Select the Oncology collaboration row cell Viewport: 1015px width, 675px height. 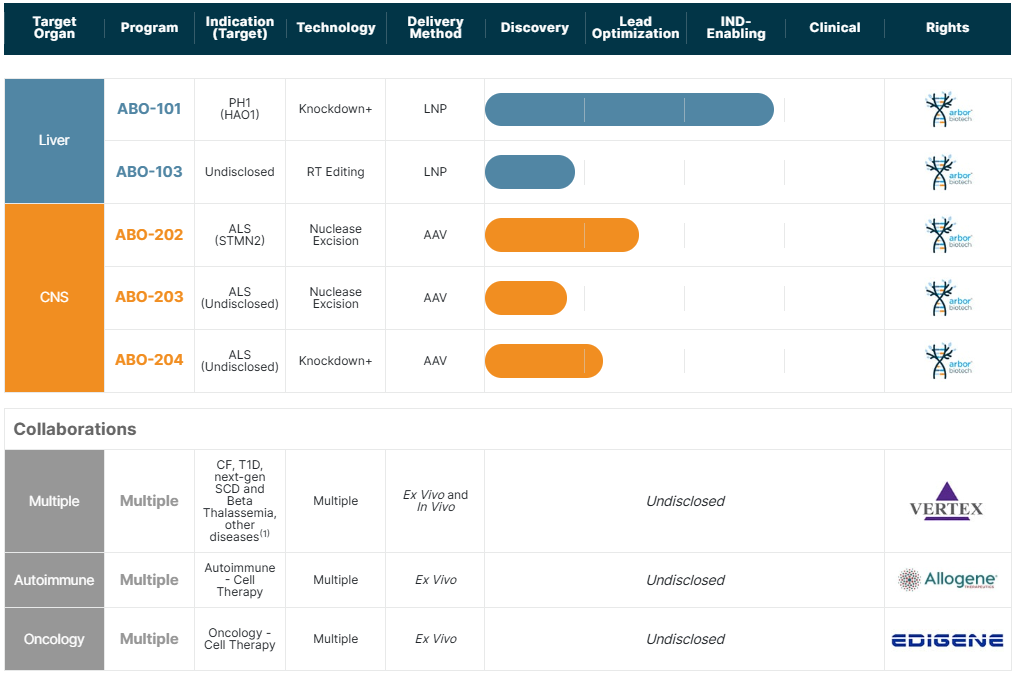point(54,639)
